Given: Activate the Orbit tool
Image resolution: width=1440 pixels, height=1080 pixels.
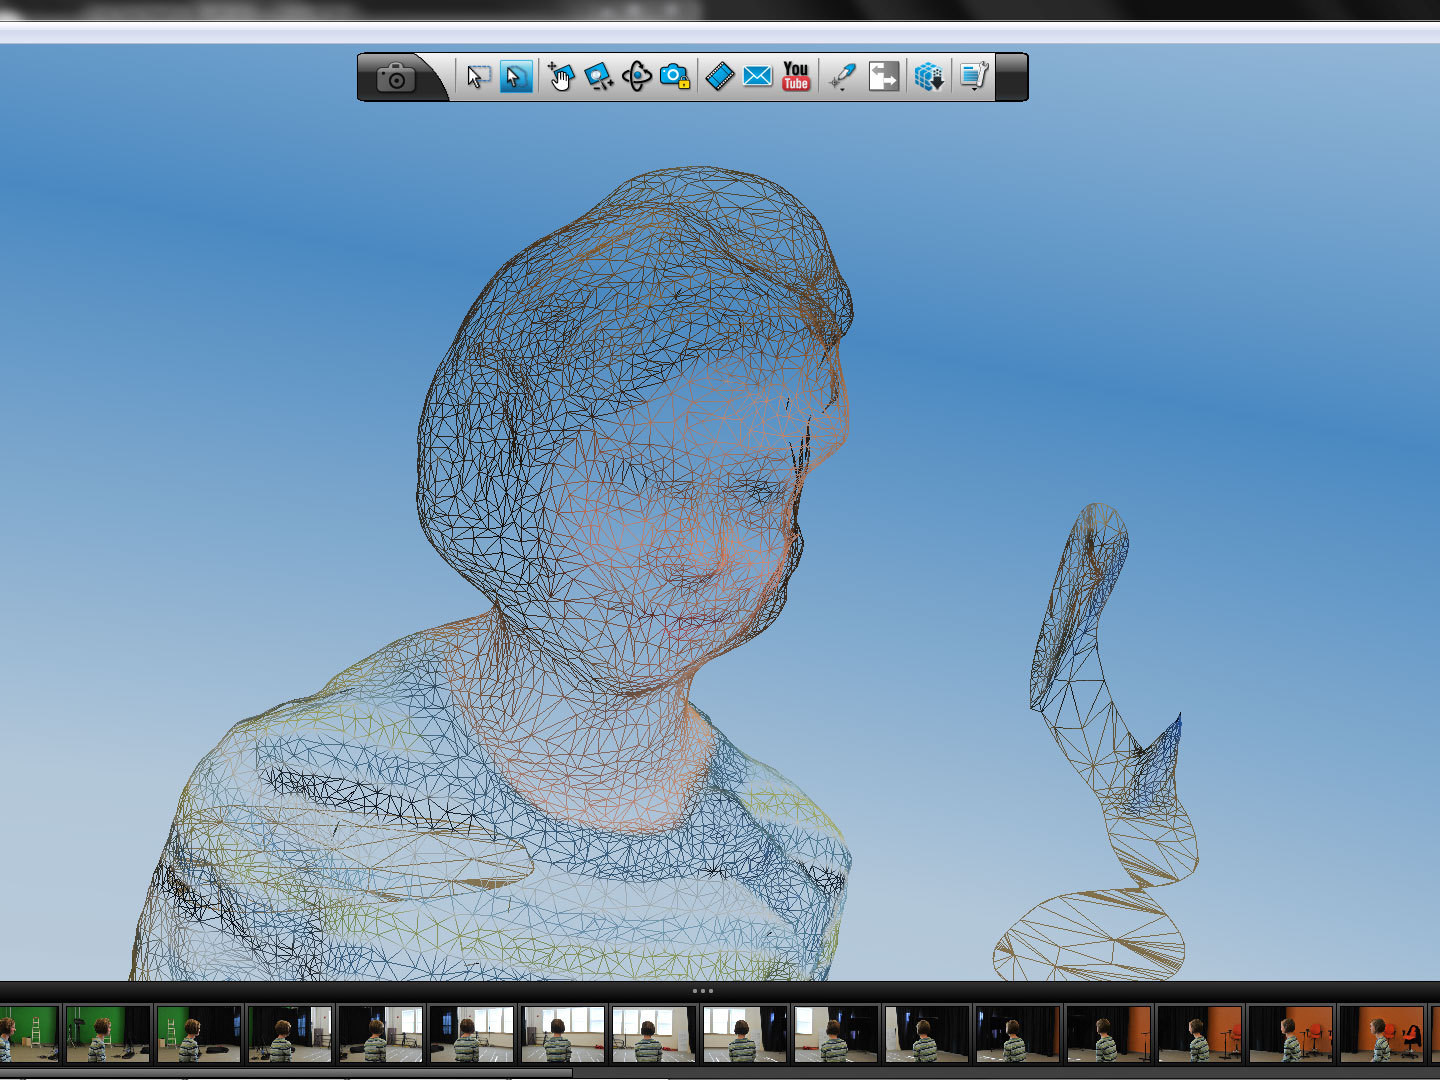Looking at the screenshot, I should pyautogui.click(x=636, y=77).
